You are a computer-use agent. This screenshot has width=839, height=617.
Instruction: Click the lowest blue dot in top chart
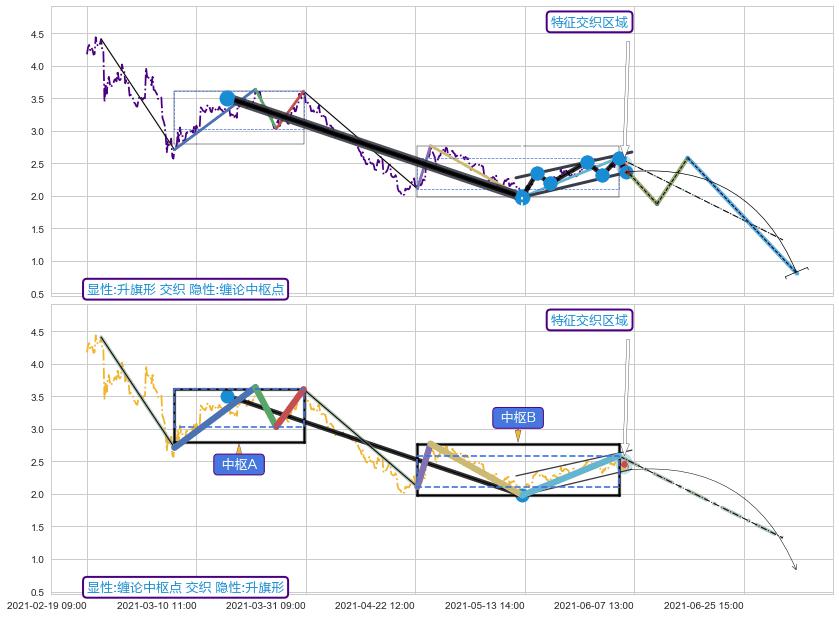(x=522, y=198)
